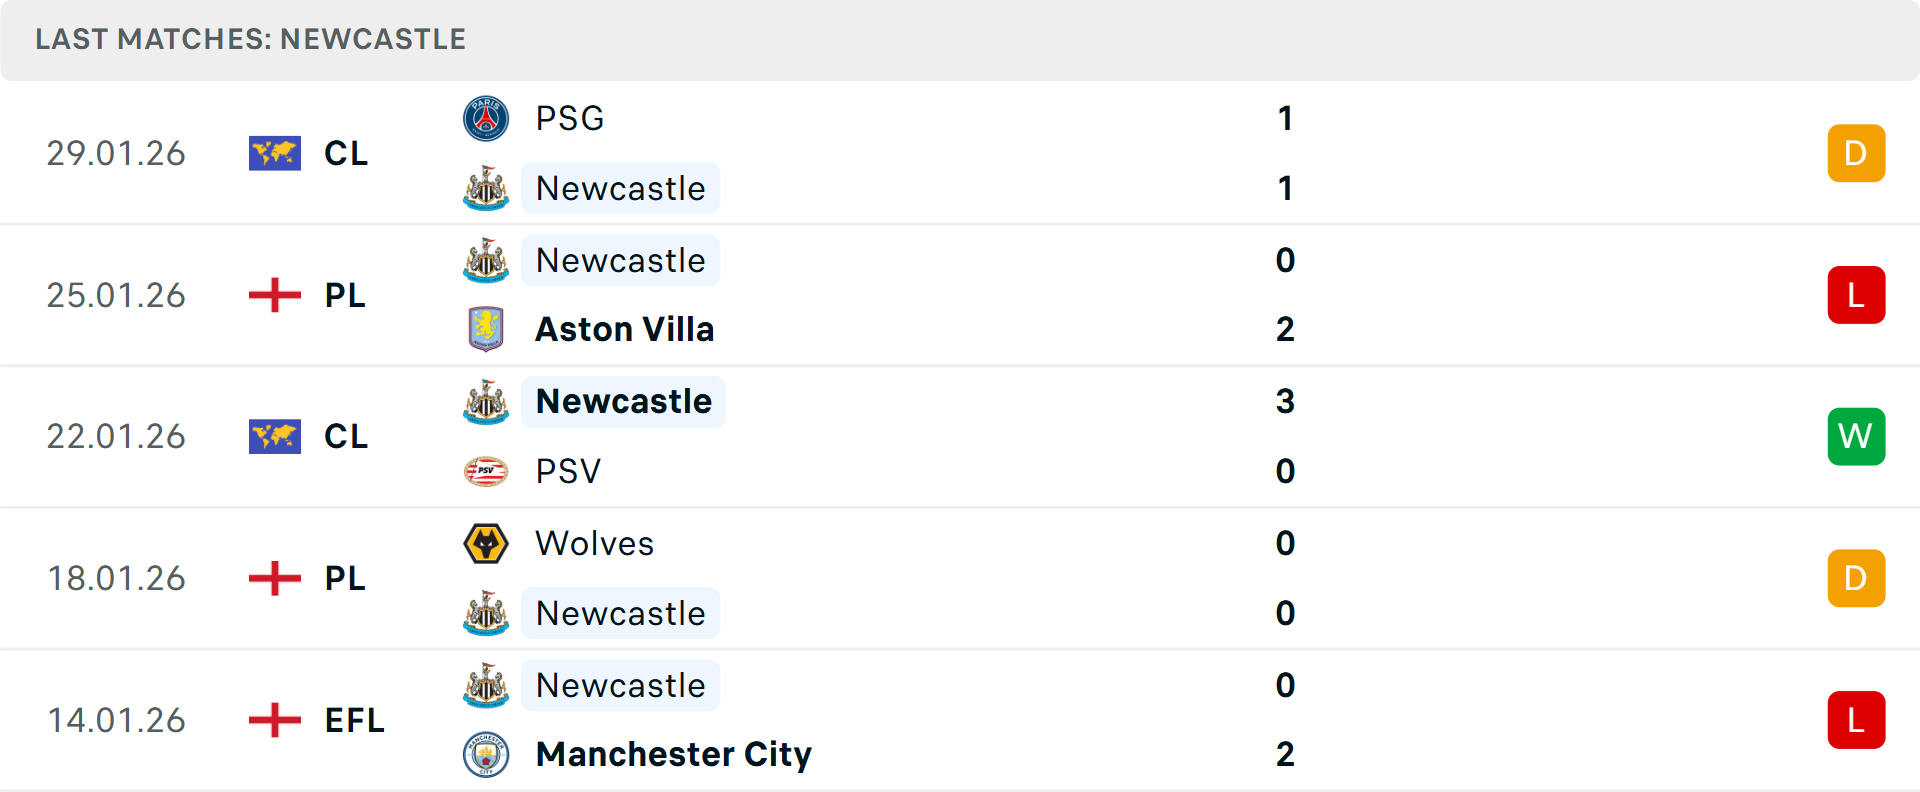Click the England flag beside PL label
Image resolution: width=1920 pixels, height=792 pixels.
click(274, 295)
